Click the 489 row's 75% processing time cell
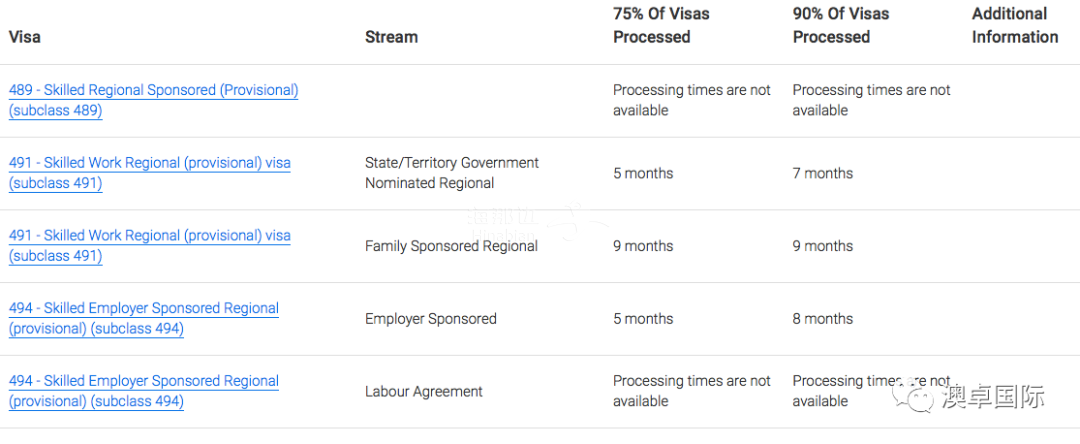The width and height of the screenshot is (1080, 444). (x=691, y=100)
